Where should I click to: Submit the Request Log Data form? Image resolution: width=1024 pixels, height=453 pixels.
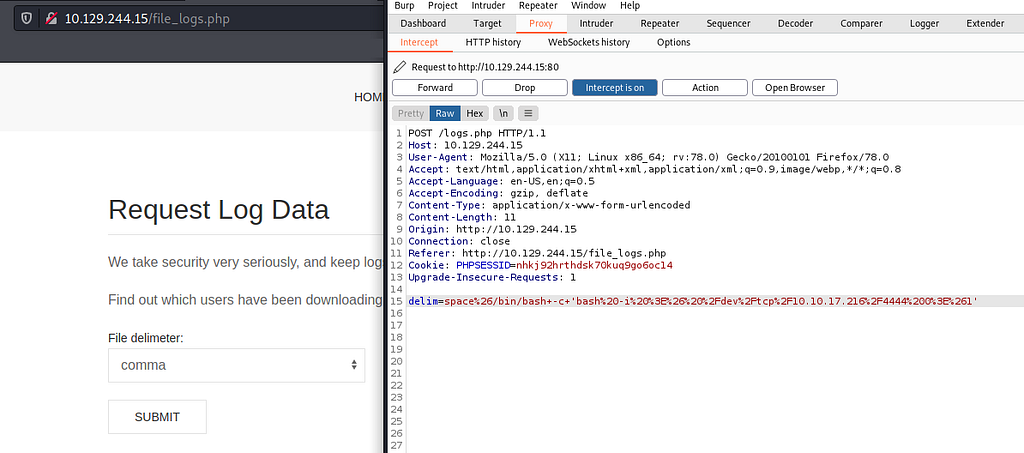click(x=157, y=417)
